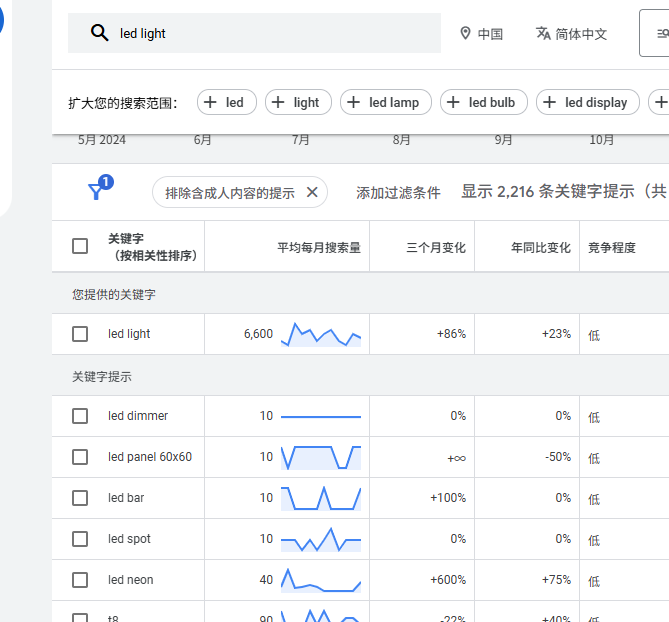Screen dimensions: 669x622
Task: Click the search magnifier icon
Action: [x=99, y=33]
